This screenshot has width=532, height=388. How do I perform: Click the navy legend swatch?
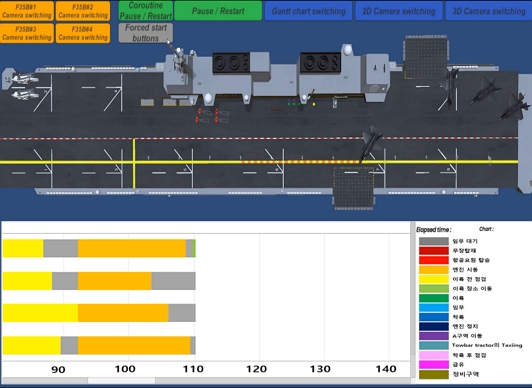coord(434,327)
